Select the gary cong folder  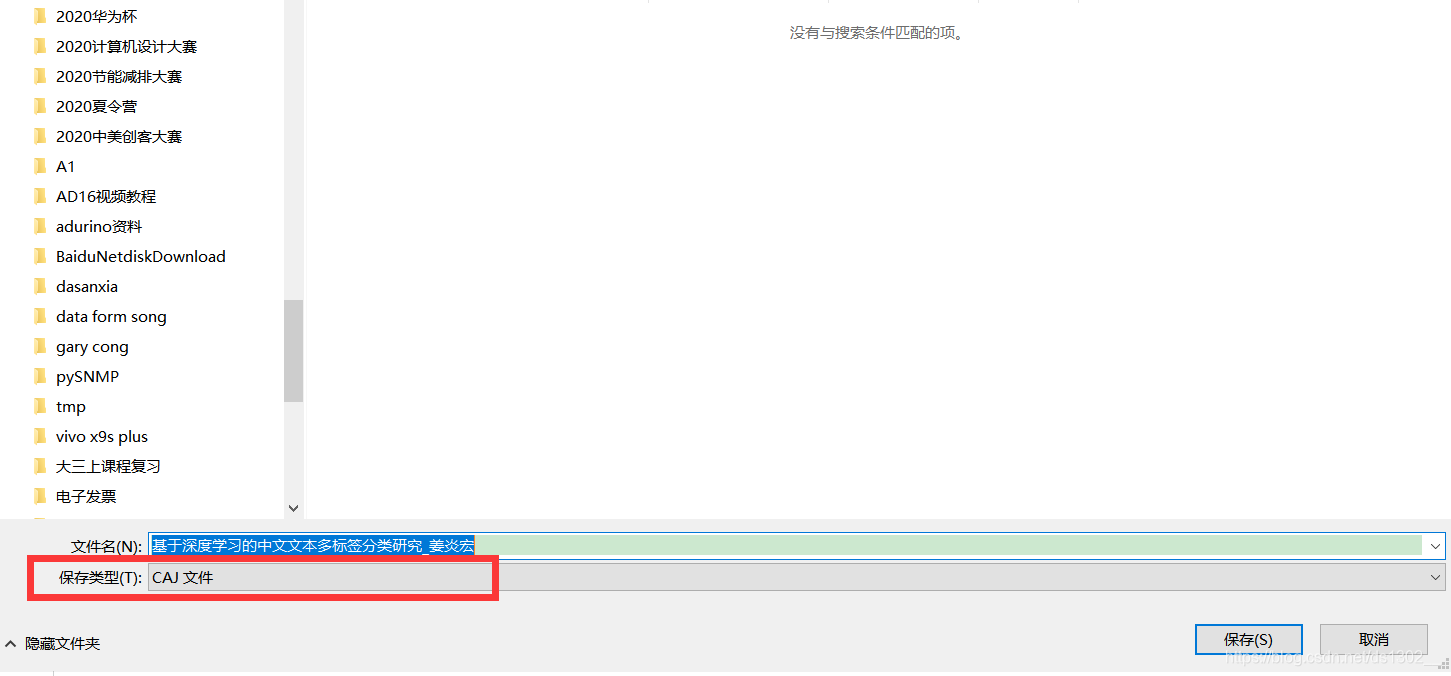click(x=92, y=346)
